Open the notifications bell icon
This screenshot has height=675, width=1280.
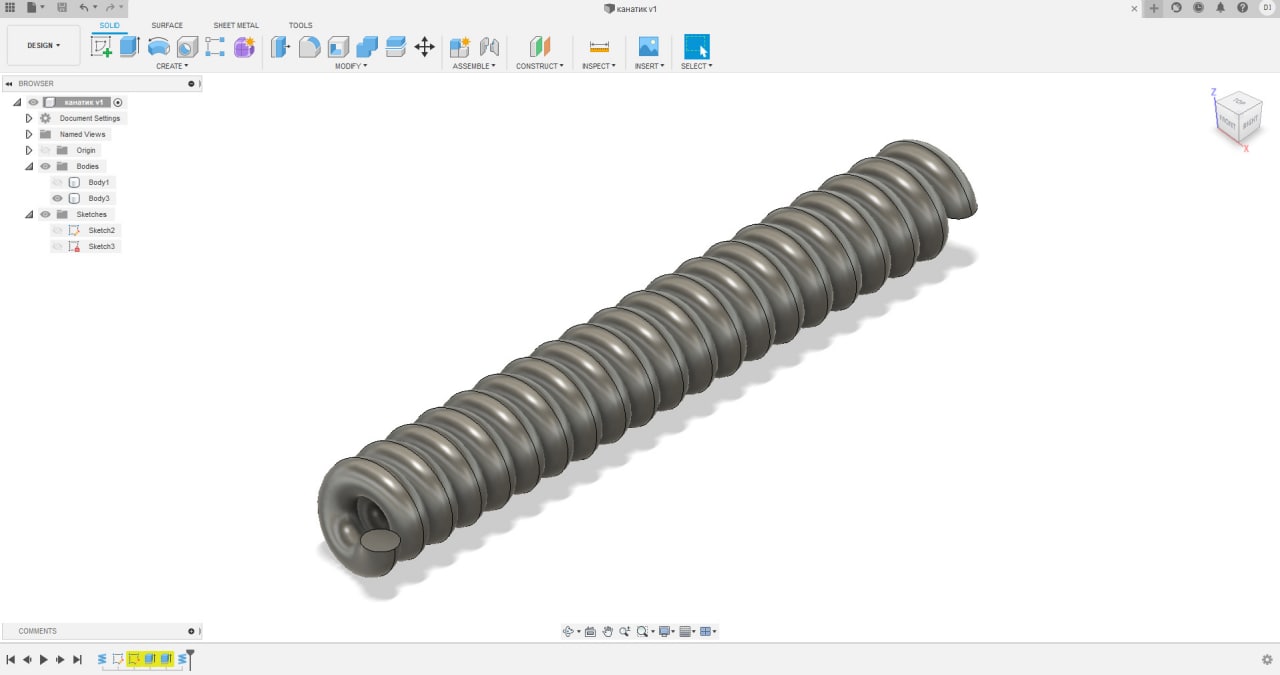tap(1220, 8)
